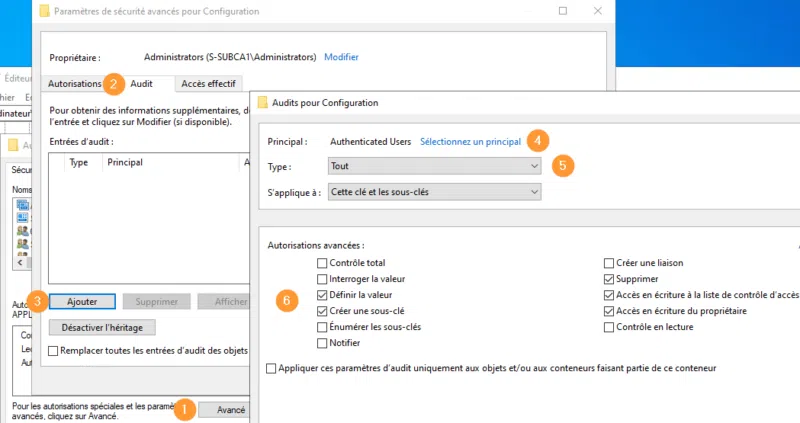Open the Type dropdown showing Tout
The width and height of the screenshot is (800, 423).
[x=434, y=166]
